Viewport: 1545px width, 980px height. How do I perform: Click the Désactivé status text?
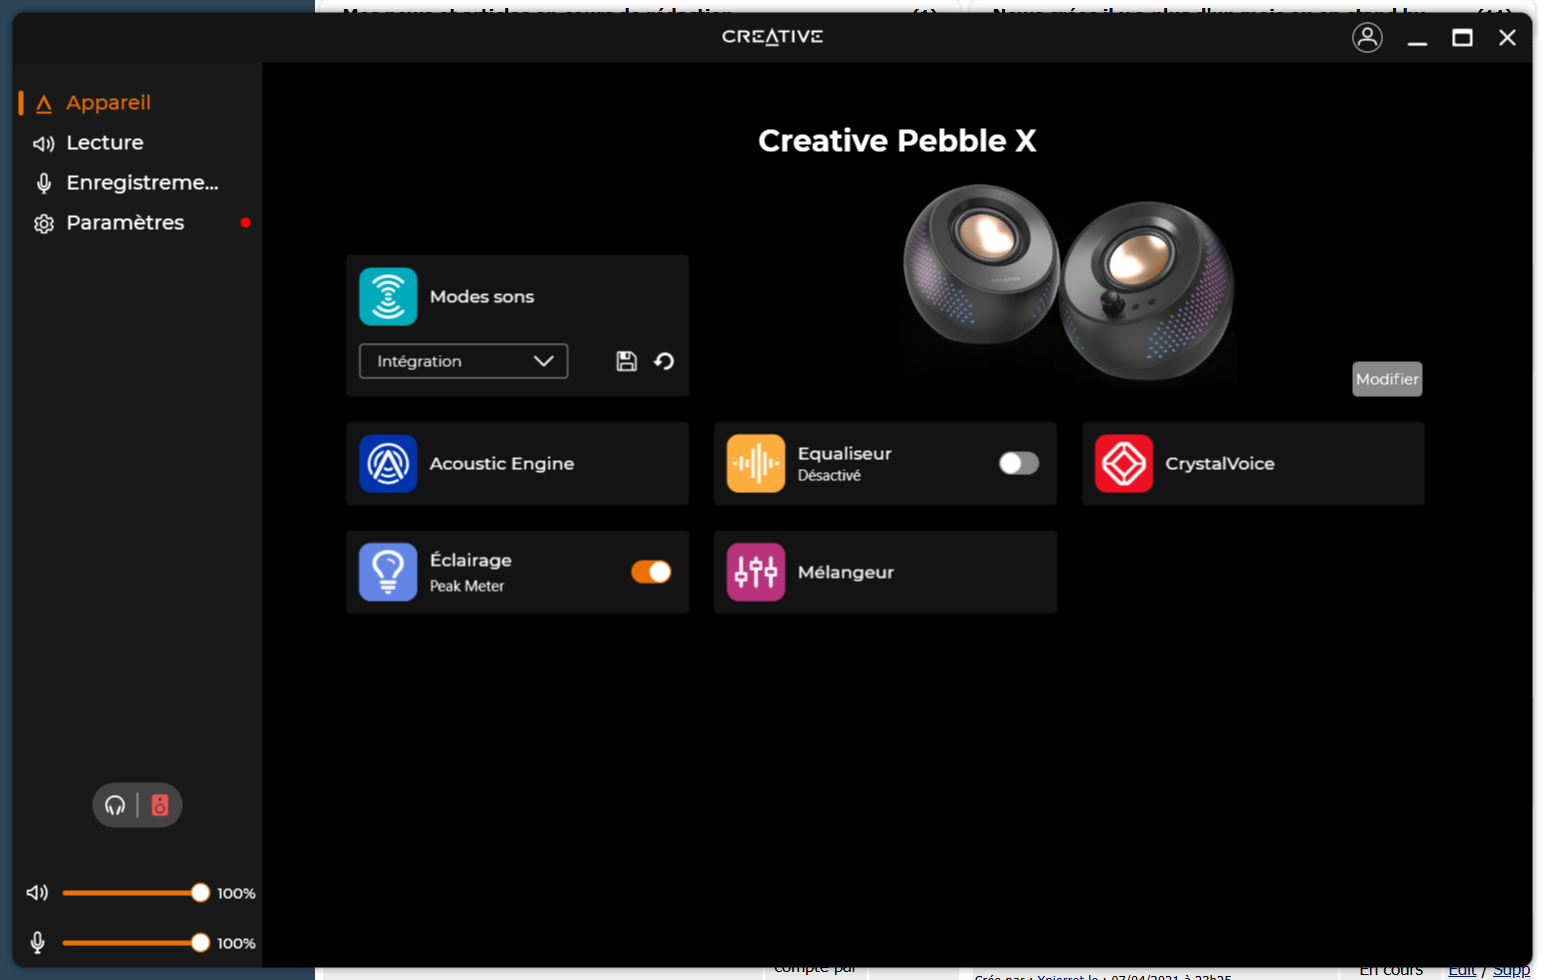click(829, 476)
